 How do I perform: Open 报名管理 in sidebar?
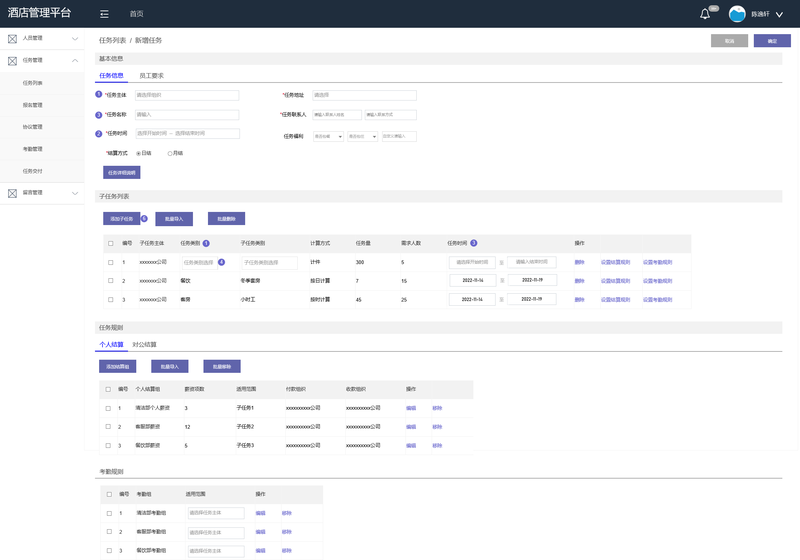(32, 105)
